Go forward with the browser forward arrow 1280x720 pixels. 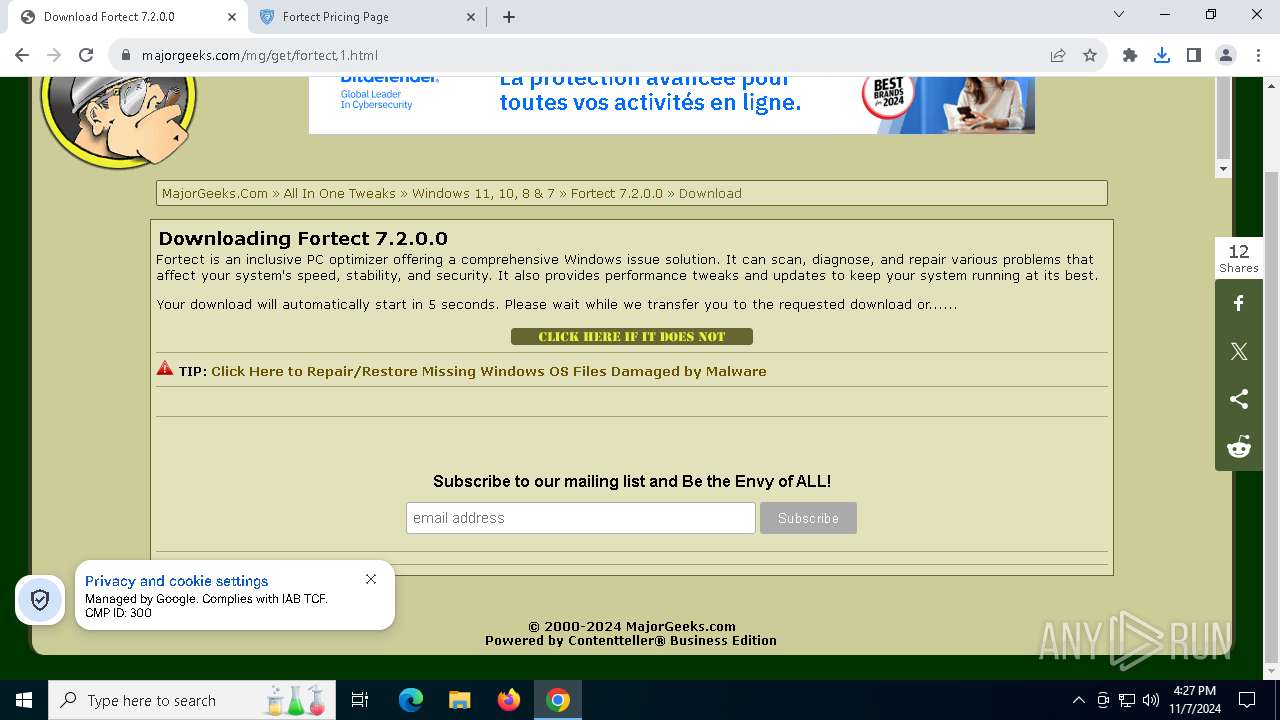[54, 55]
